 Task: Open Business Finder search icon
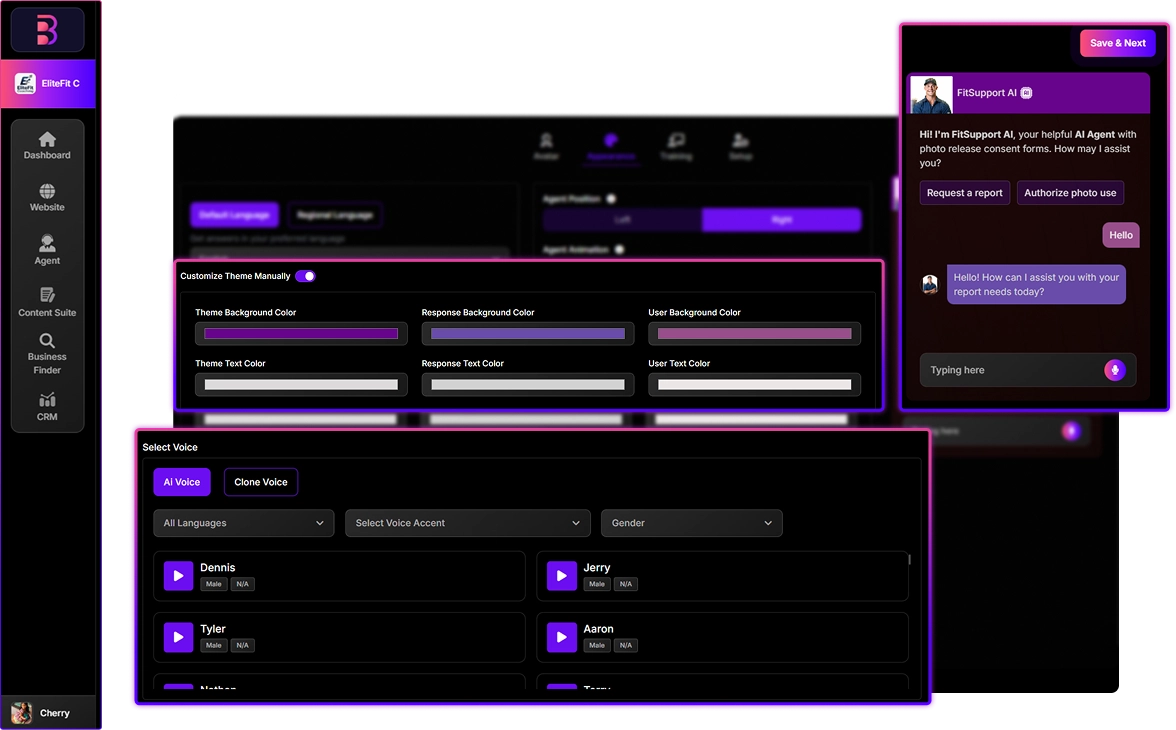pos(47,342)
